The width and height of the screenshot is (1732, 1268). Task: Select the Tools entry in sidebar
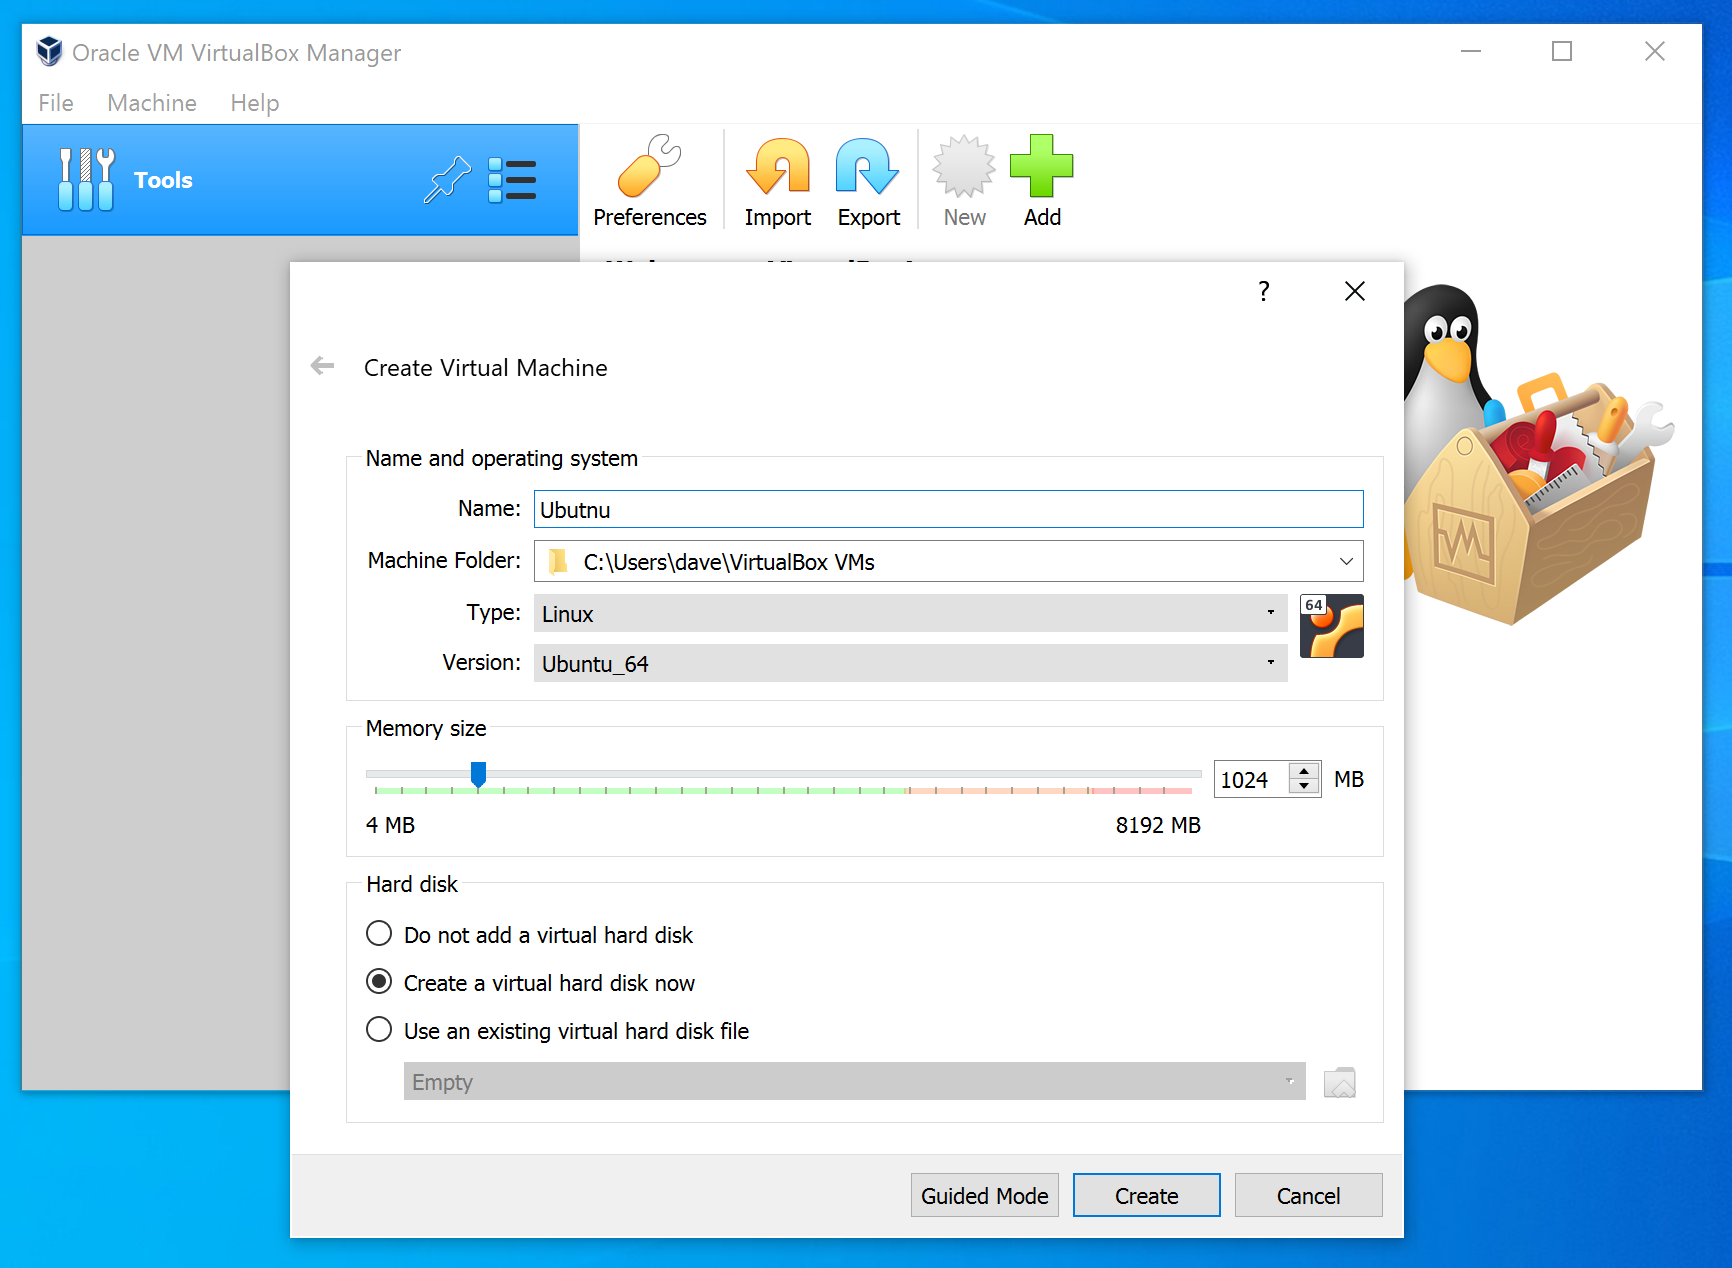300,180
